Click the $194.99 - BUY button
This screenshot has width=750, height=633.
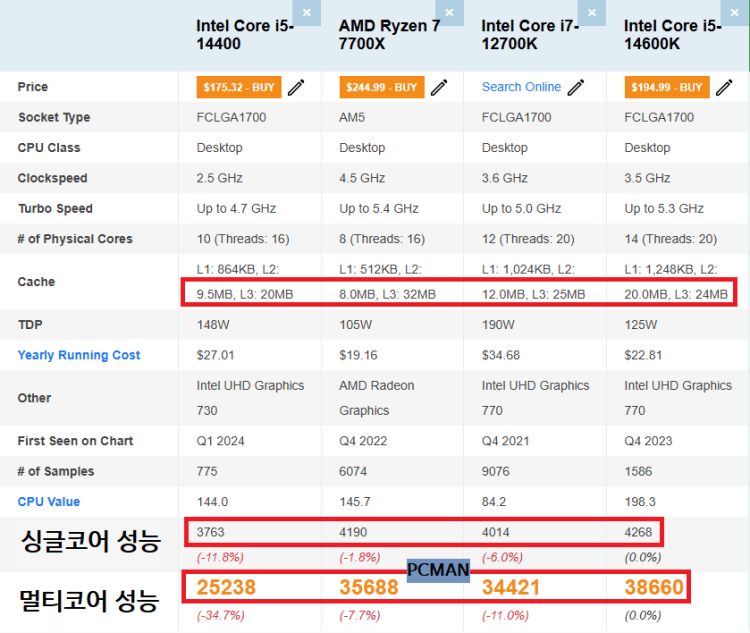pyautogui.click(x=667, y=87)
